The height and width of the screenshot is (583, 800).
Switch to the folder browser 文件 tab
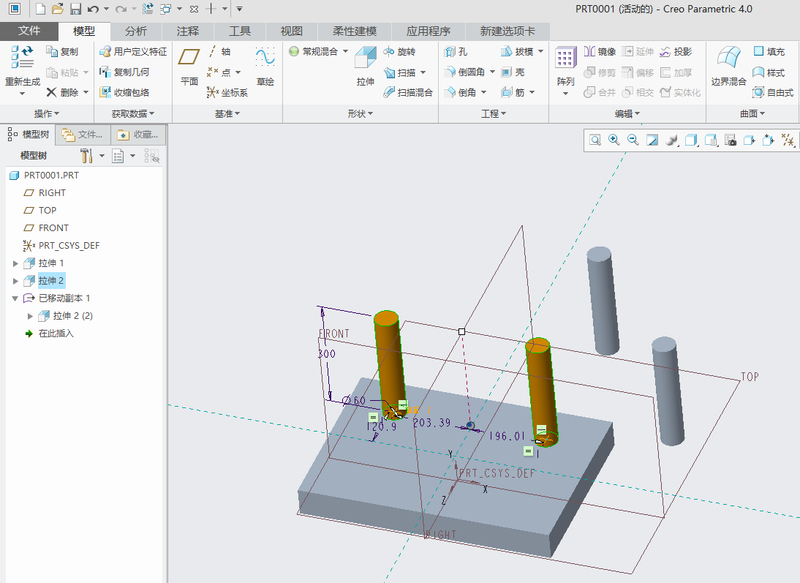83,135
